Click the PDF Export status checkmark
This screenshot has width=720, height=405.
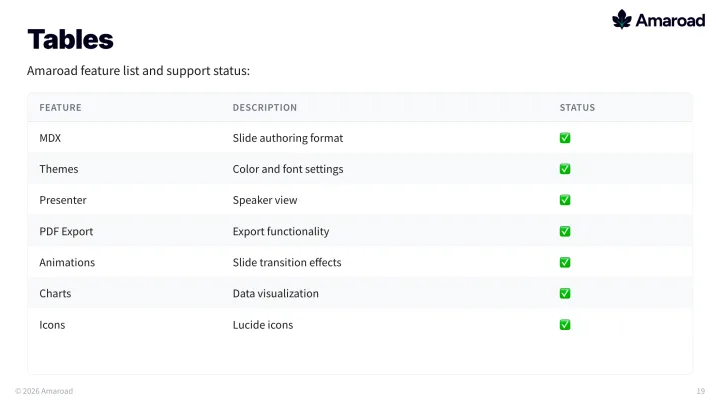(x=565, y=231)
